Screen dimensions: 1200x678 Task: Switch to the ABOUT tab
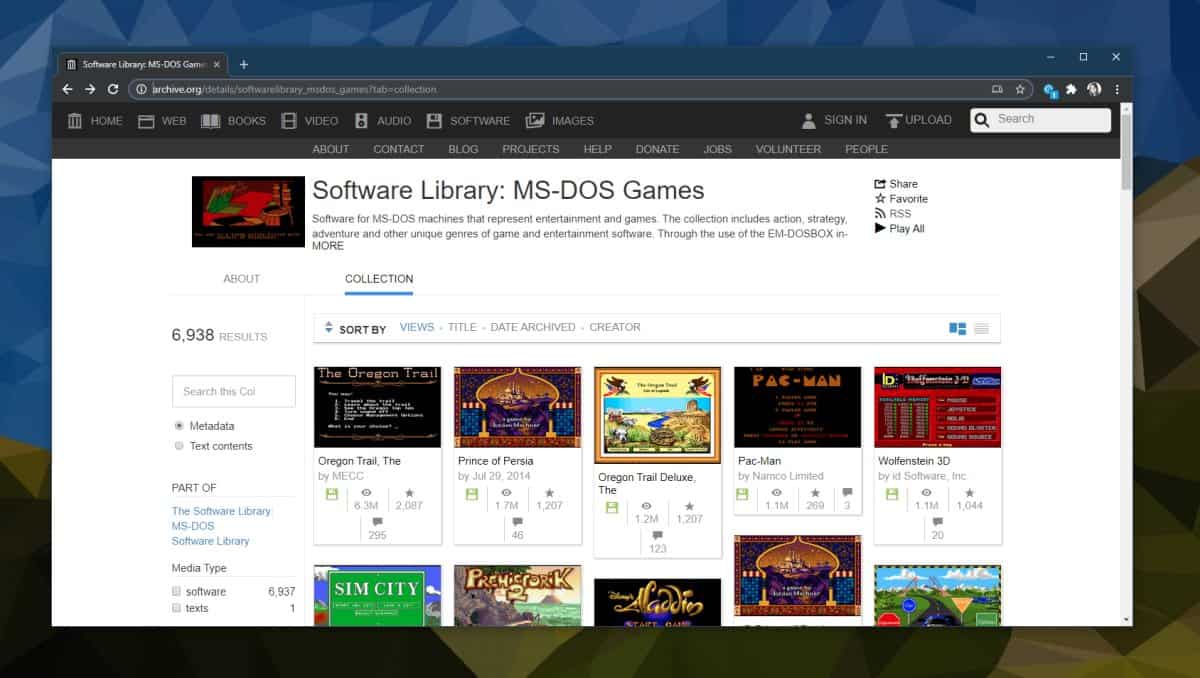pyautogui.click(x=241, y=279)
